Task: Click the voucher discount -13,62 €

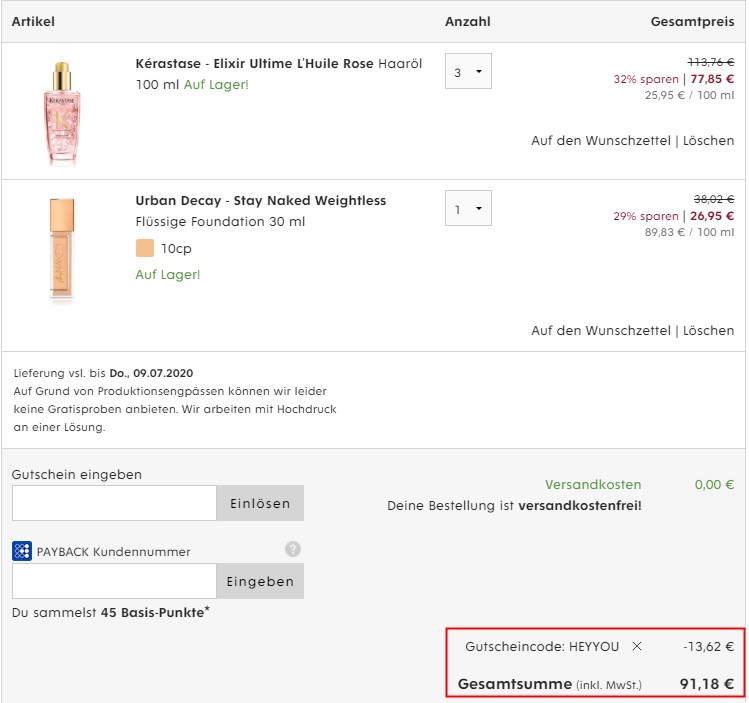Action: pos(708,647)
